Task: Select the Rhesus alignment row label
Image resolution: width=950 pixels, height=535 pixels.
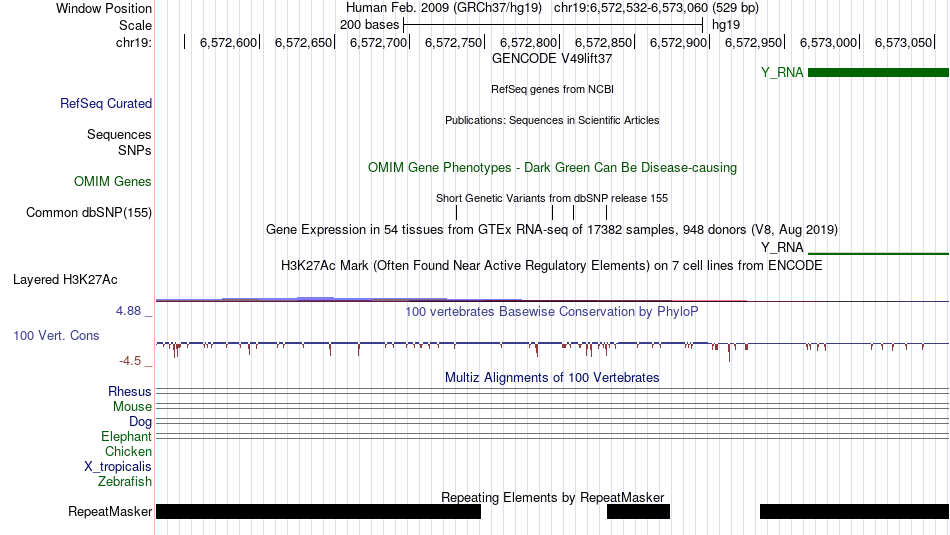Action: click(130, 391)
